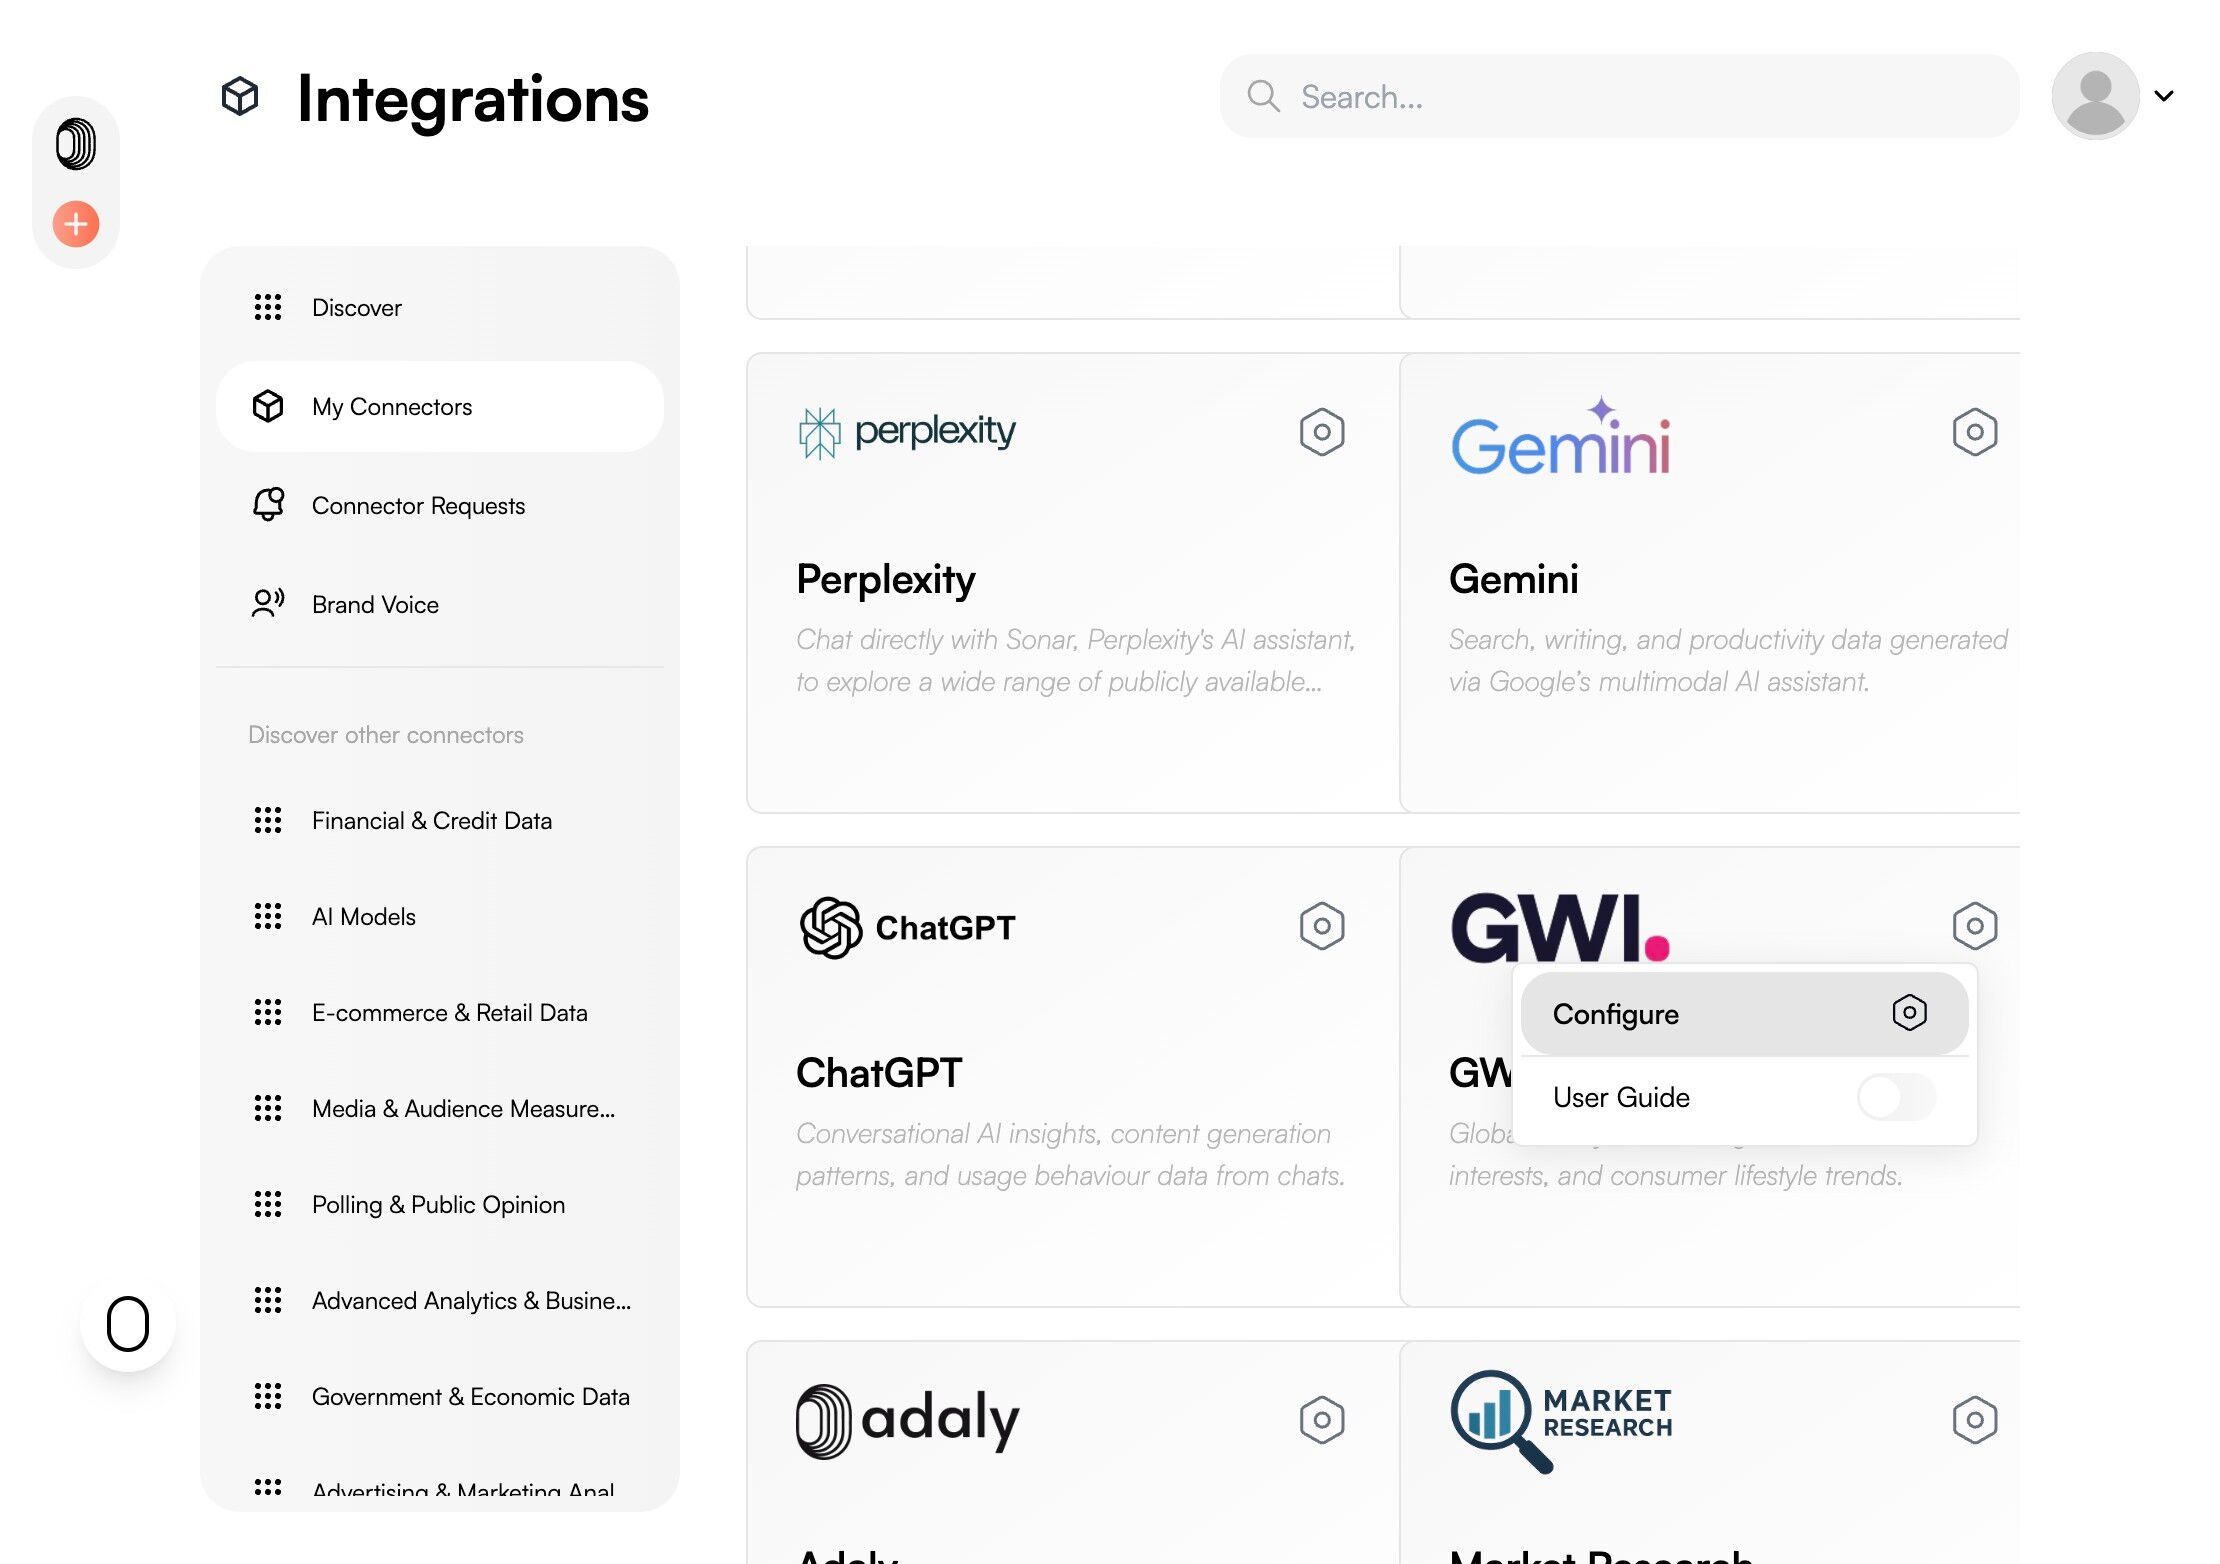Click the GWI card hexagon settings icon
The width and height of the screenshot is (2220, 1564).
[1974, 926]
